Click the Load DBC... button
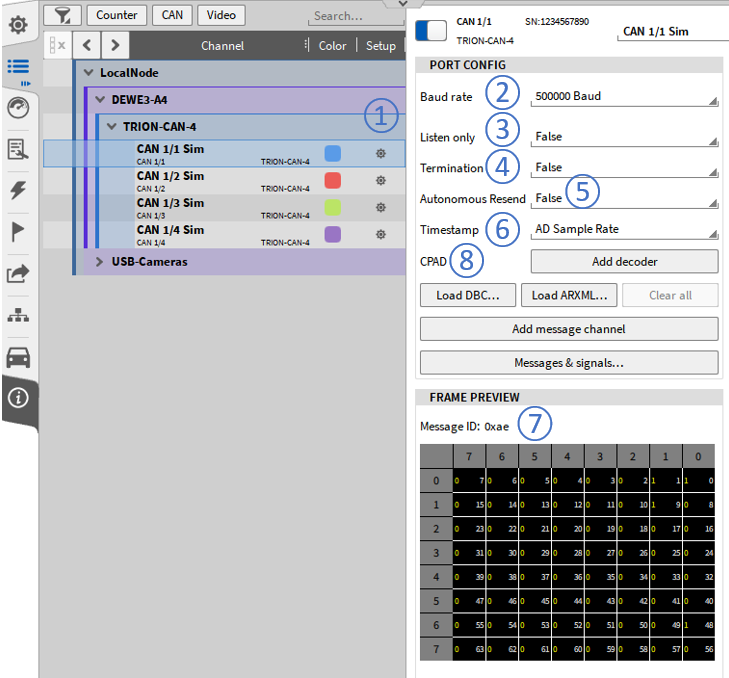Viewport: 729px width, 678px height. coord(468,295)
